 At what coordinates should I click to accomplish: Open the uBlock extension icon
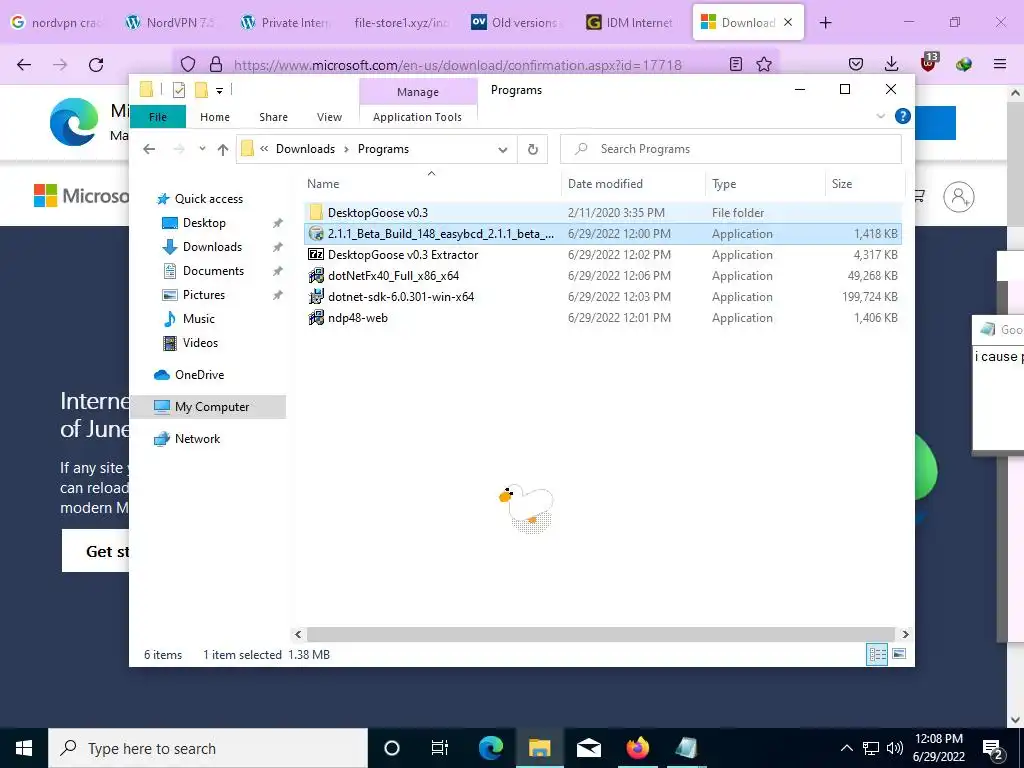coord(928,63)
